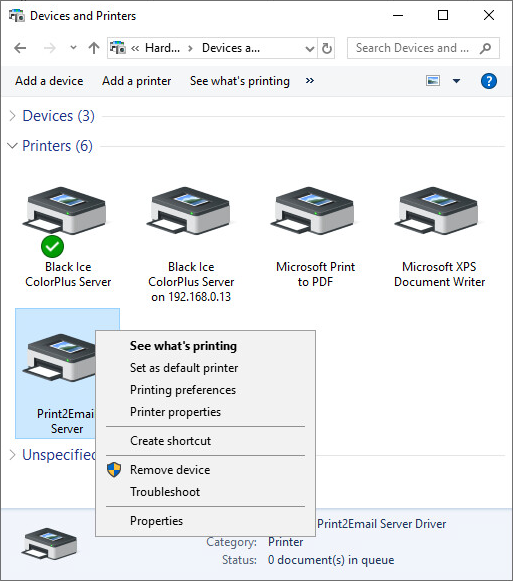Image resolution: width=513 pixels, height=581 pixels.
Task: Select Black Ice ColorPlus Server on 192.168.0.13 printer
Action: (x=191, y=245)
